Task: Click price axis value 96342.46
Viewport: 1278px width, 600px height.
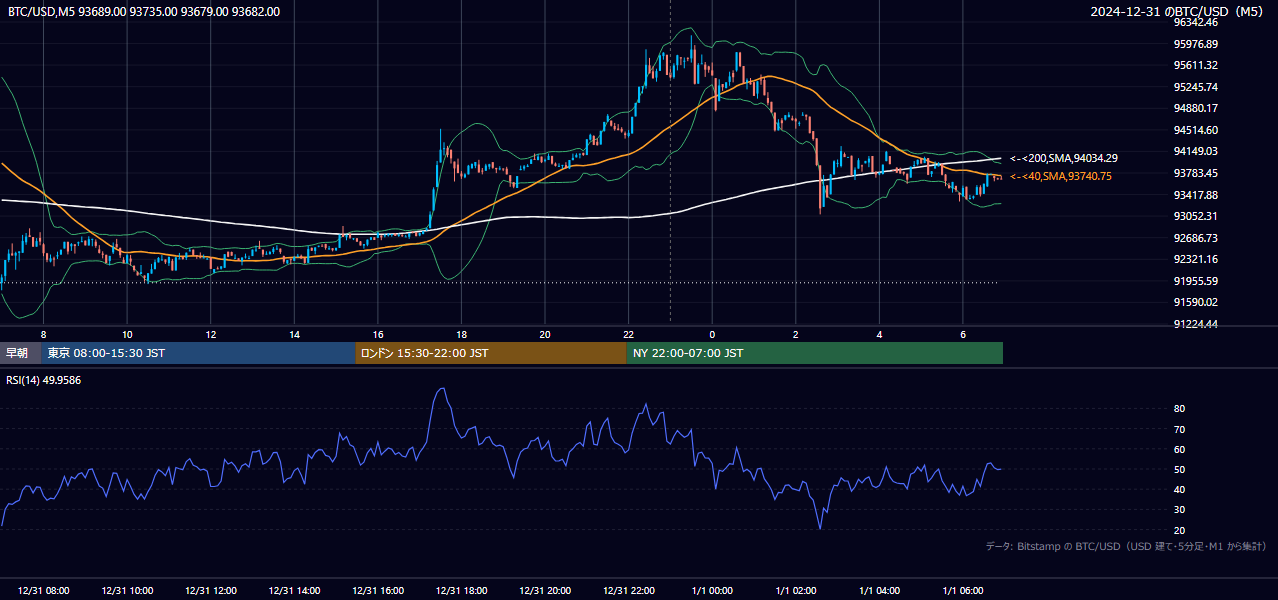Action: (x=1195, y=22)
